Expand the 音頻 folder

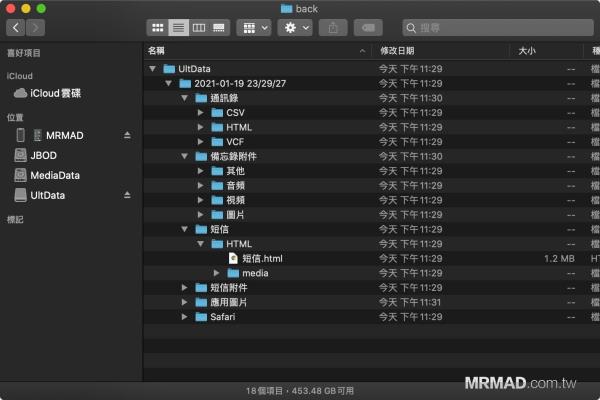click(201, 185)
